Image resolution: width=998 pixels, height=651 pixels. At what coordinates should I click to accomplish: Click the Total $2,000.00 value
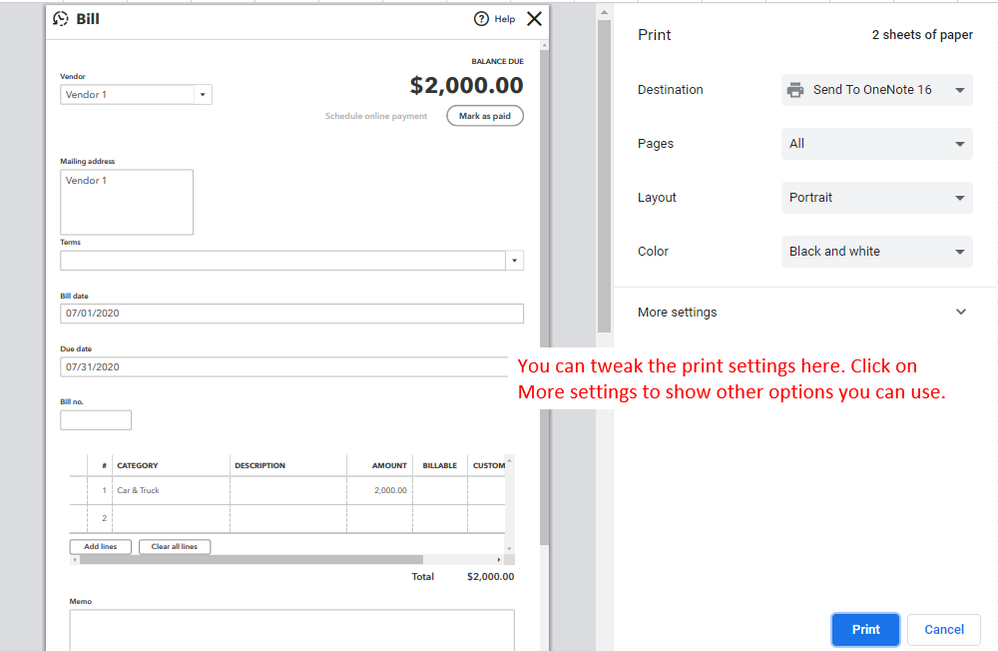coord(490,577)
